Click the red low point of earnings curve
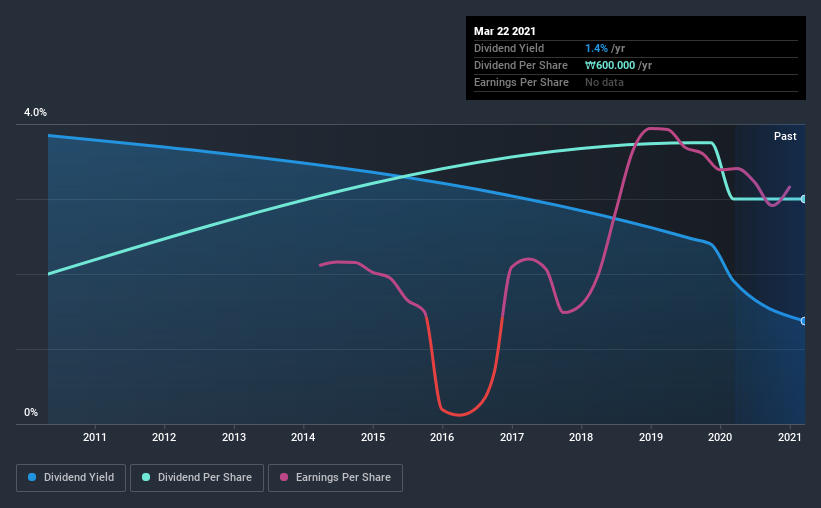This screenshot has height=508, width=821. (460, 415)
